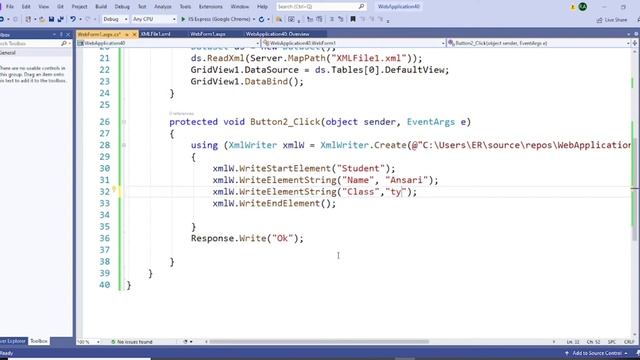The image size is (640, 360).
Task: Click the decrease indent toolbar icon
Action: 310,19
